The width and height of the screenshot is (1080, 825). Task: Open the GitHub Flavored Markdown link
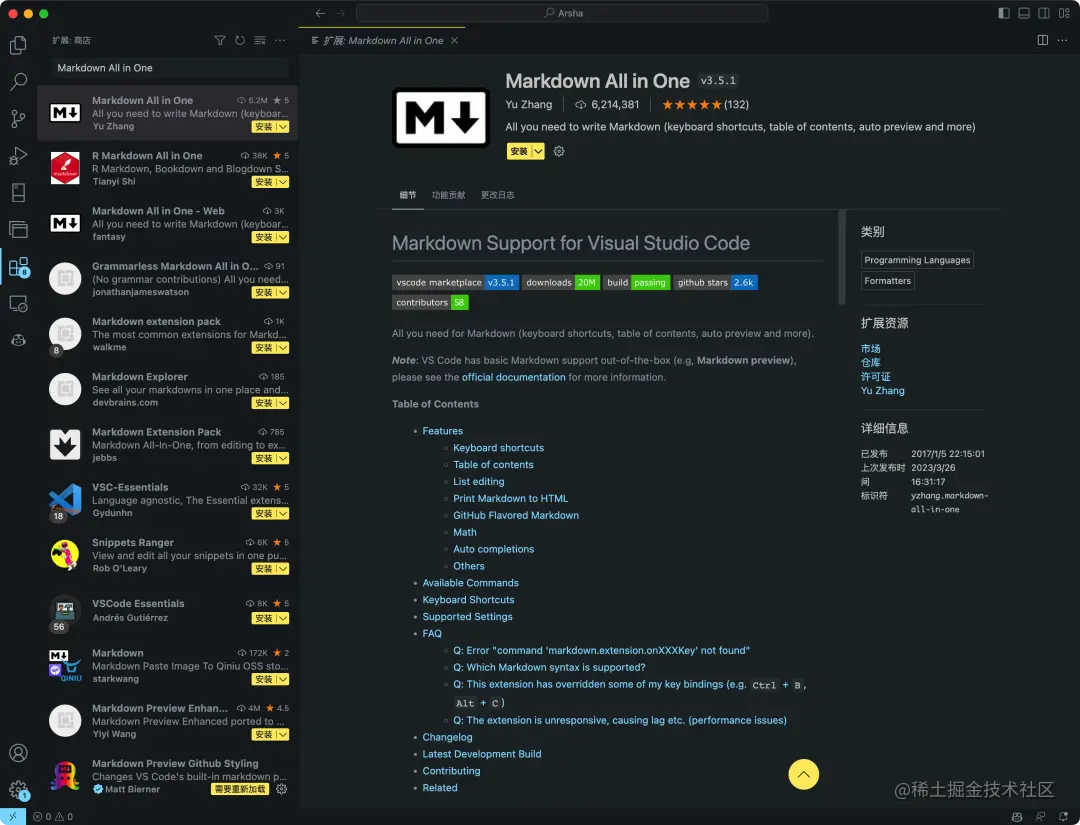point(516,515)
